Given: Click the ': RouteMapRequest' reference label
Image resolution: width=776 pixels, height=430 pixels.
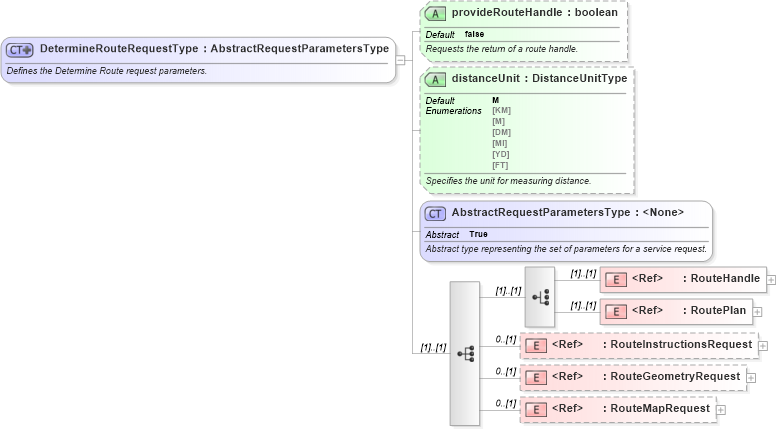Looking at the screenshot, I should (656, 408).
